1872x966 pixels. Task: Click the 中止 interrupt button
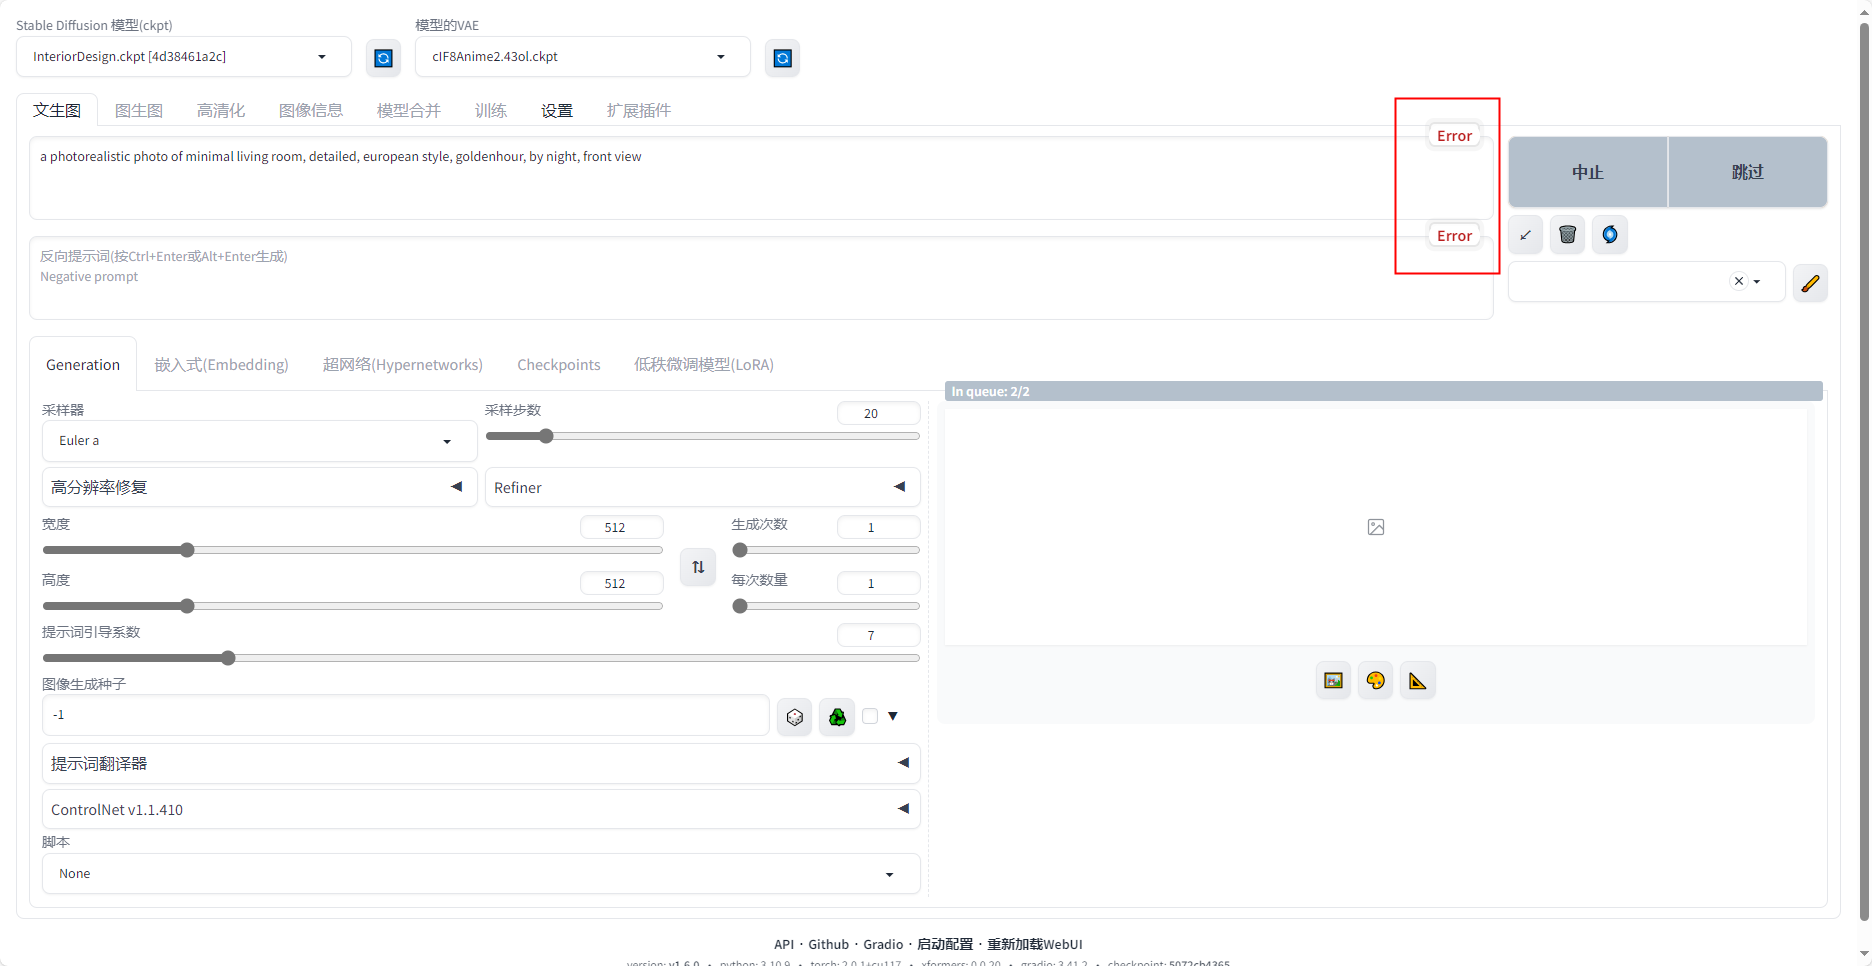pyautogui.click(x=1588, y=172)
